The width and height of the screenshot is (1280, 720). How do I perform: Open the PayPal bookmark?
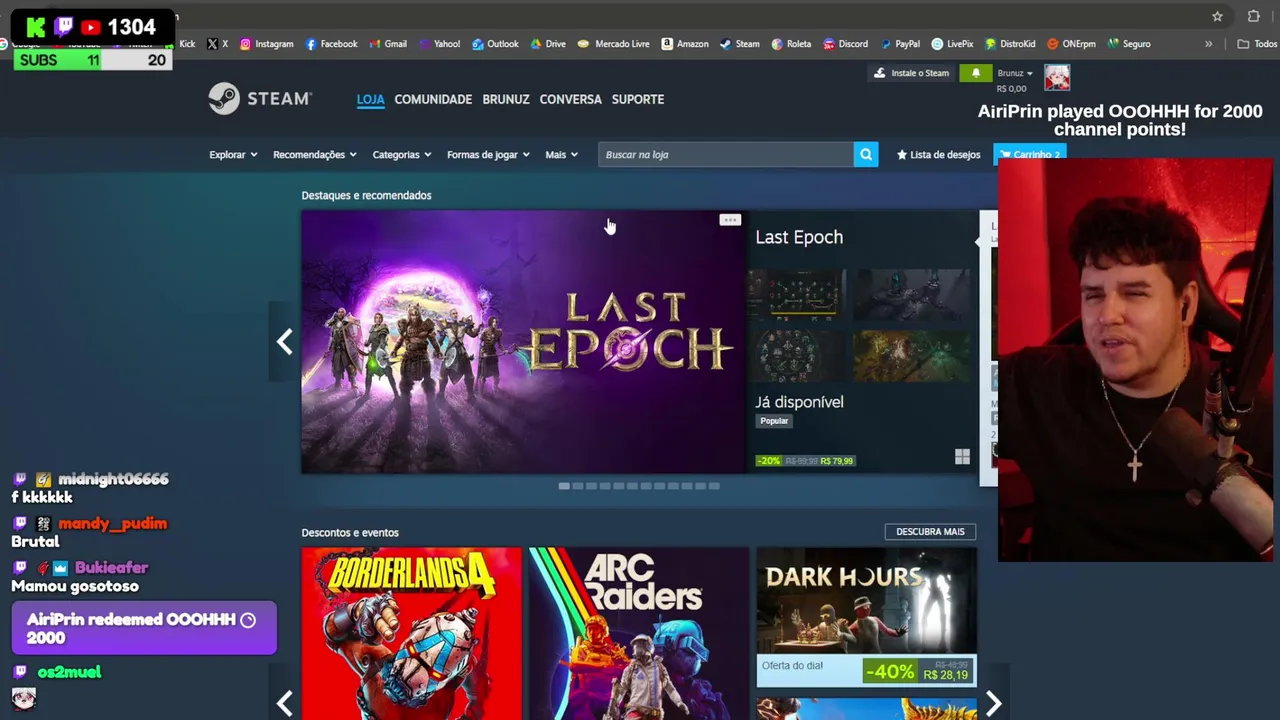(899, 44)
